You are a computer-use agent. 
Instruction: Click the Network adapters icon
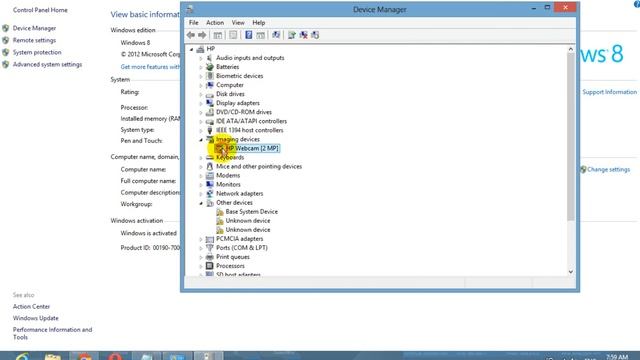click(x=210, y=193)
